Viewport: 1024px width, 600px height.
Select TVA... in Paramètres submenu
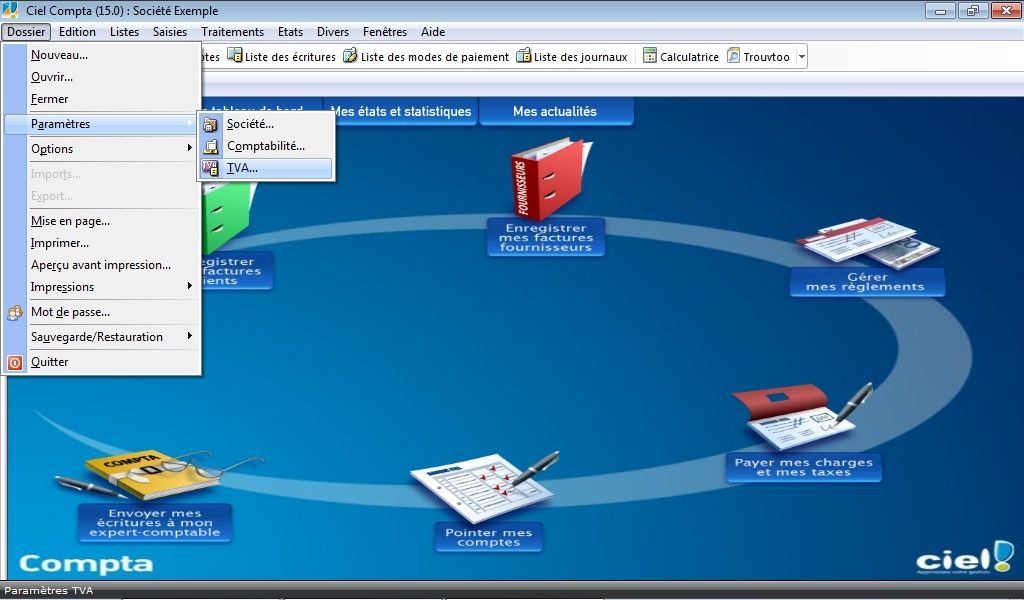click(x=266, y=168)
